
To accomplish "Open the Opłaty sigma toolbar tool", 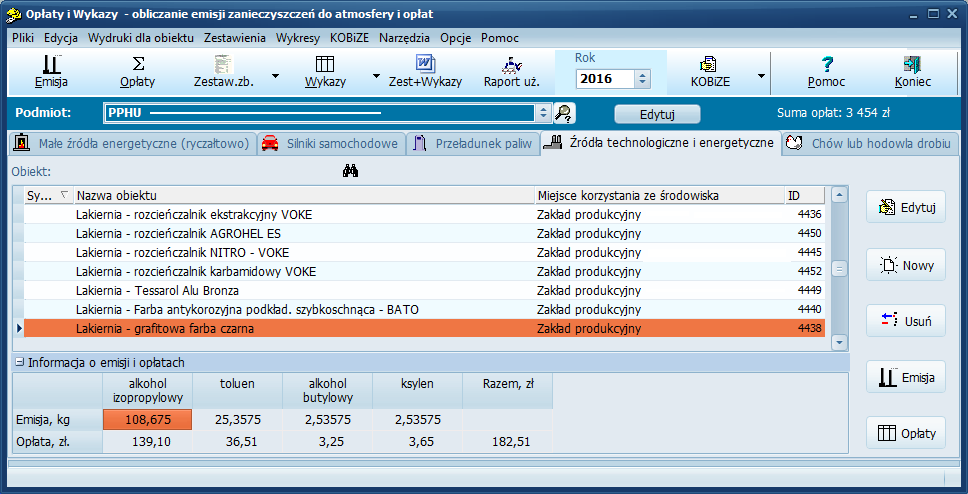I will pos(138,72).
